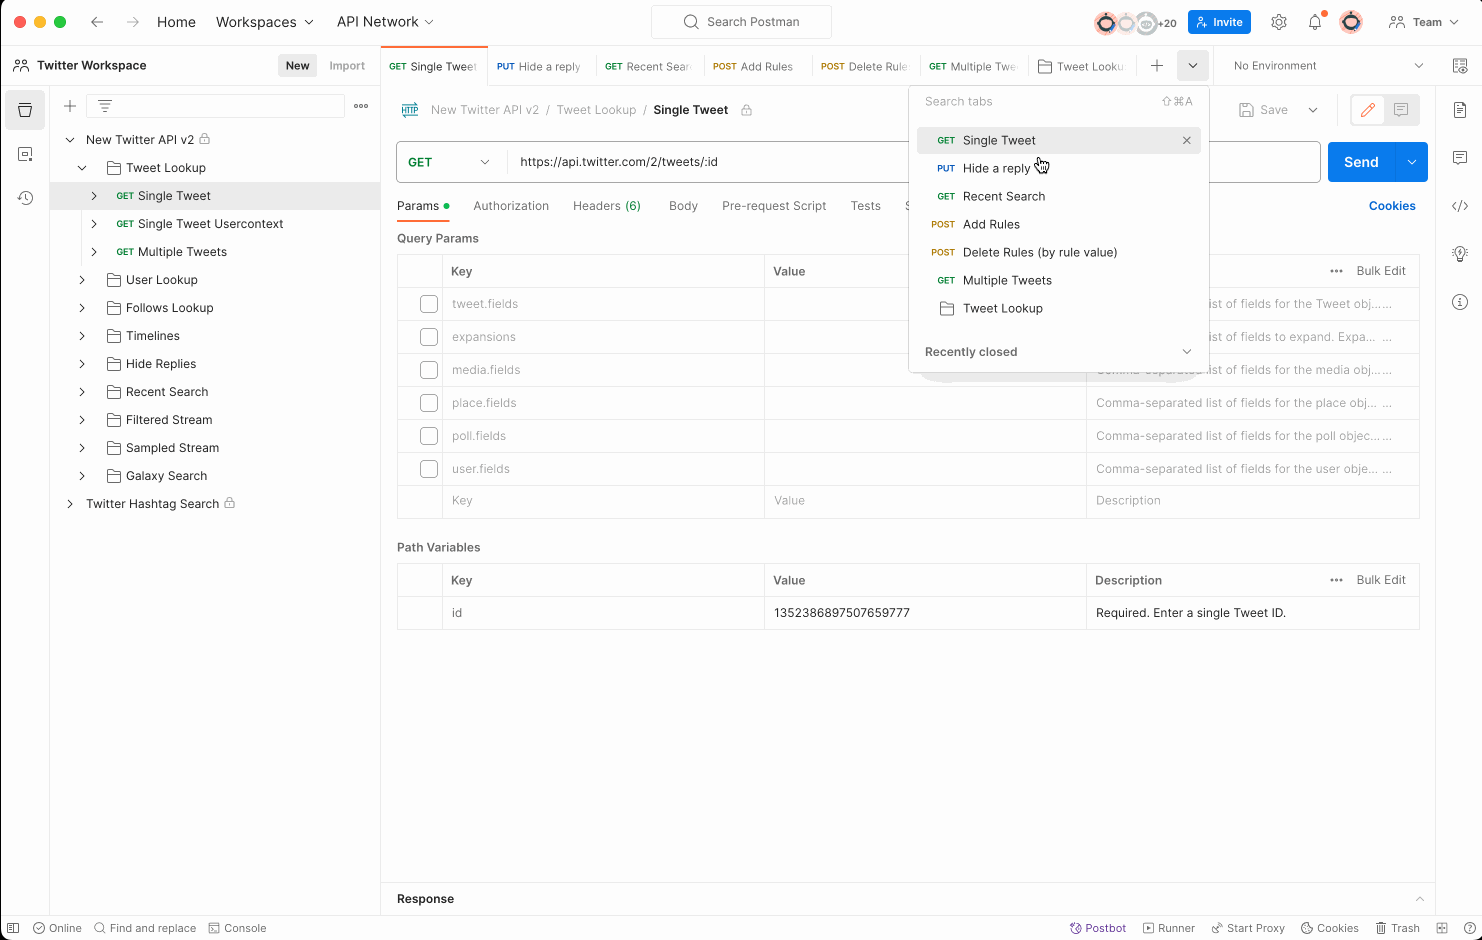The height and width of the screenshot is (940, 1482).
Task: Open the Trash from the status bar
Action: pos(1397,928)
